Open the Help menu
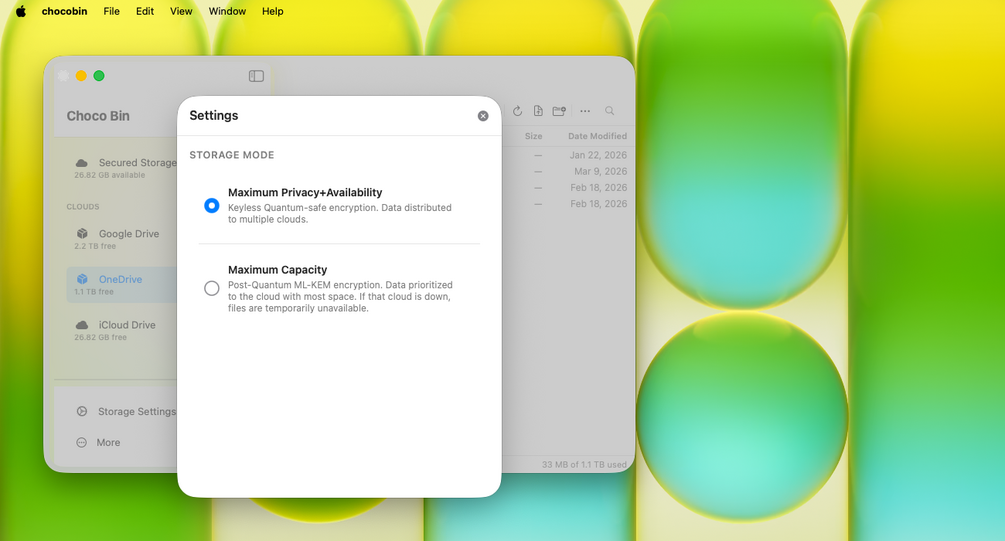Viewport: 1005px width, 541px height. [272, 11]
